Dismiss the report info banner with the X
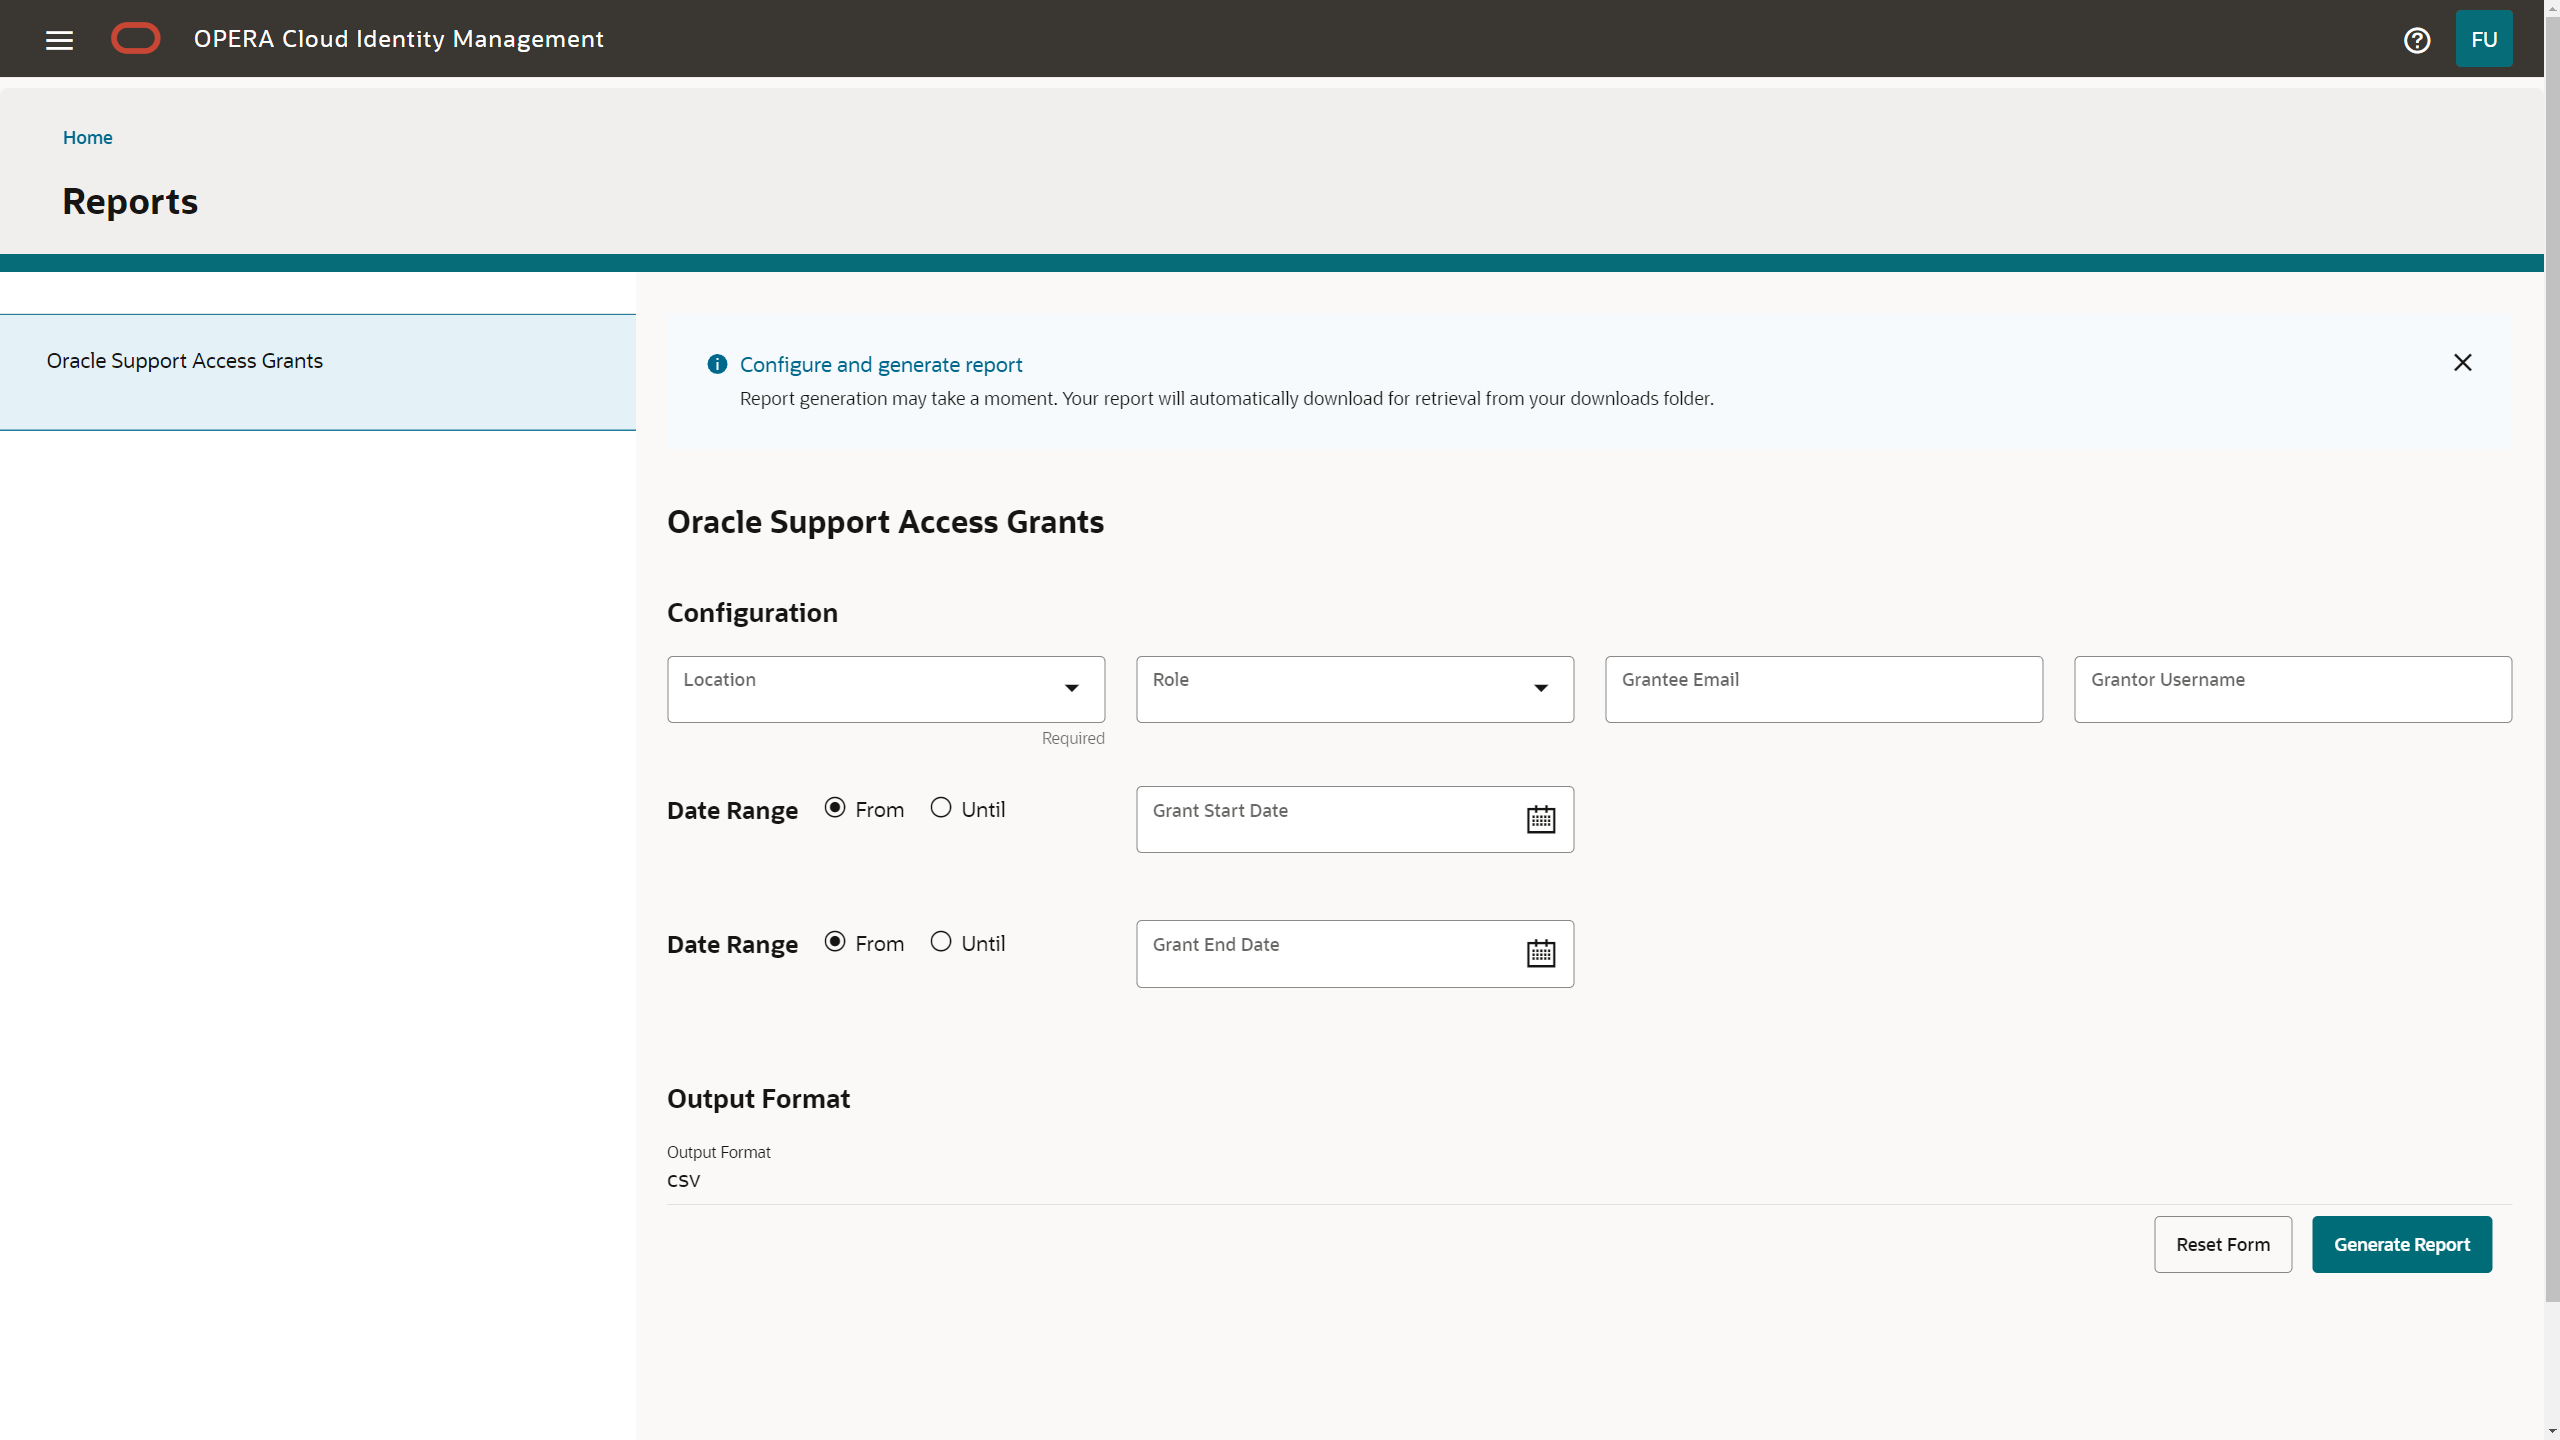 pos(2463,362)
